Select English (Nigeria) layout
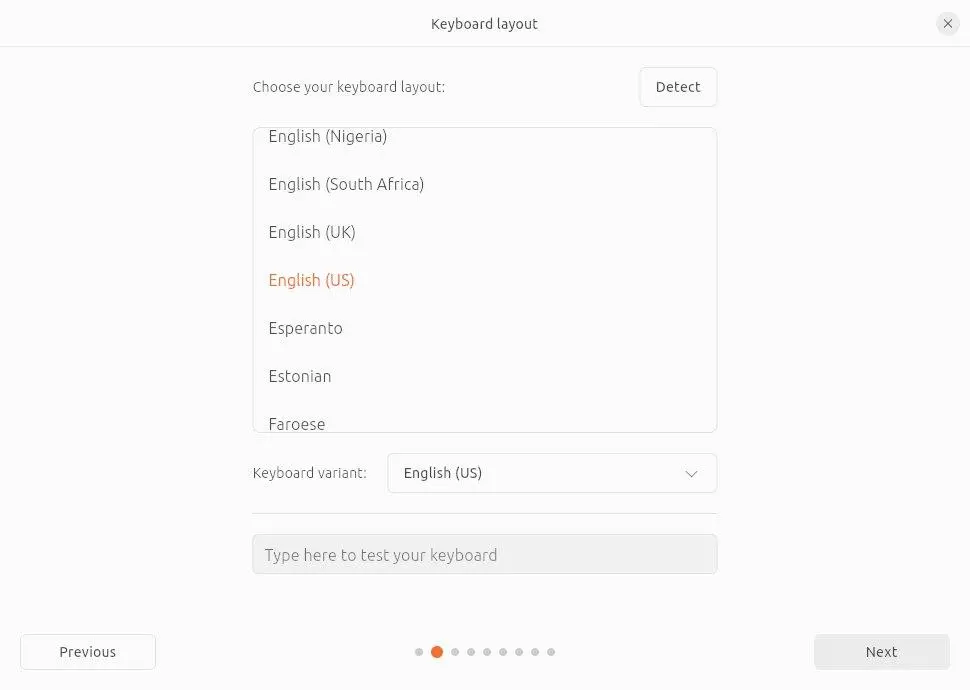 328,137
